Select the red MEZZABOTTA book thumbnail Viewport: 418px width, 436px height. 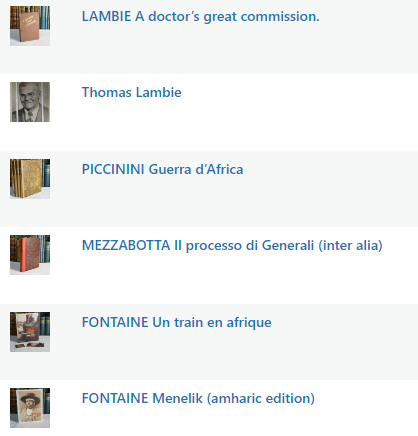(x=30, y=255)
